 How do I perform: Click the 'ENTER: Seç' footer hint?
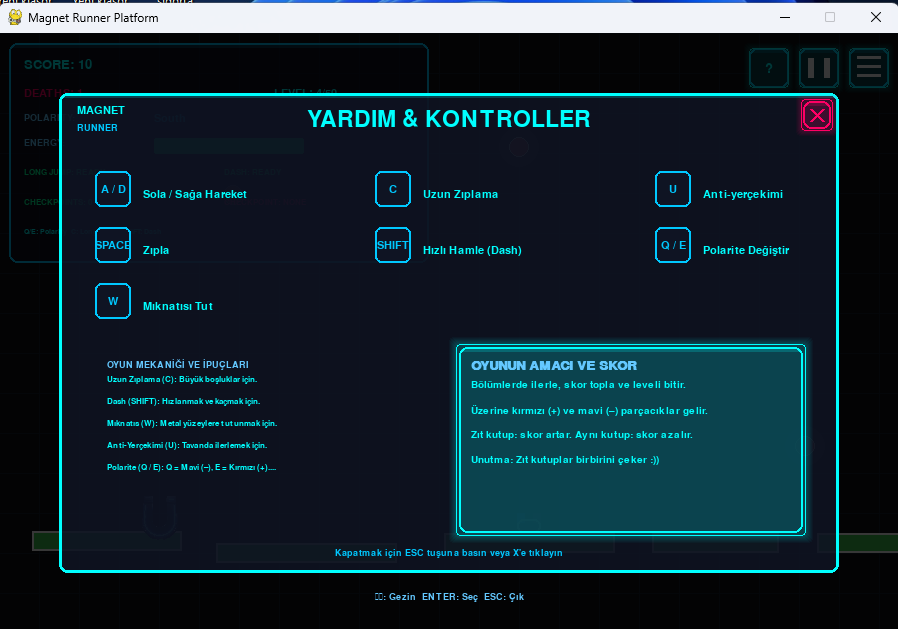[450, 597]
